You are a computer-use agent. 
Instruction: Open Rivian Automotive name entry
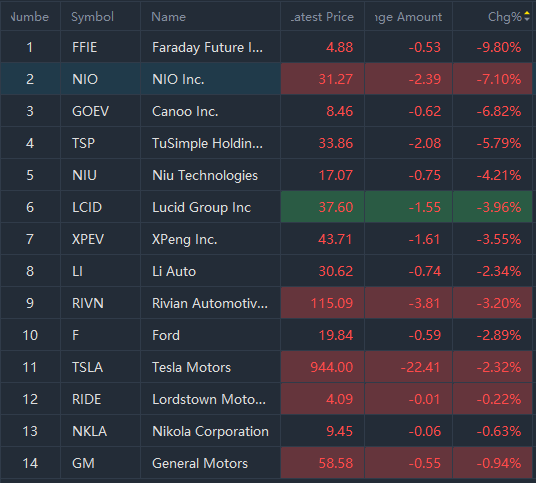210,303
